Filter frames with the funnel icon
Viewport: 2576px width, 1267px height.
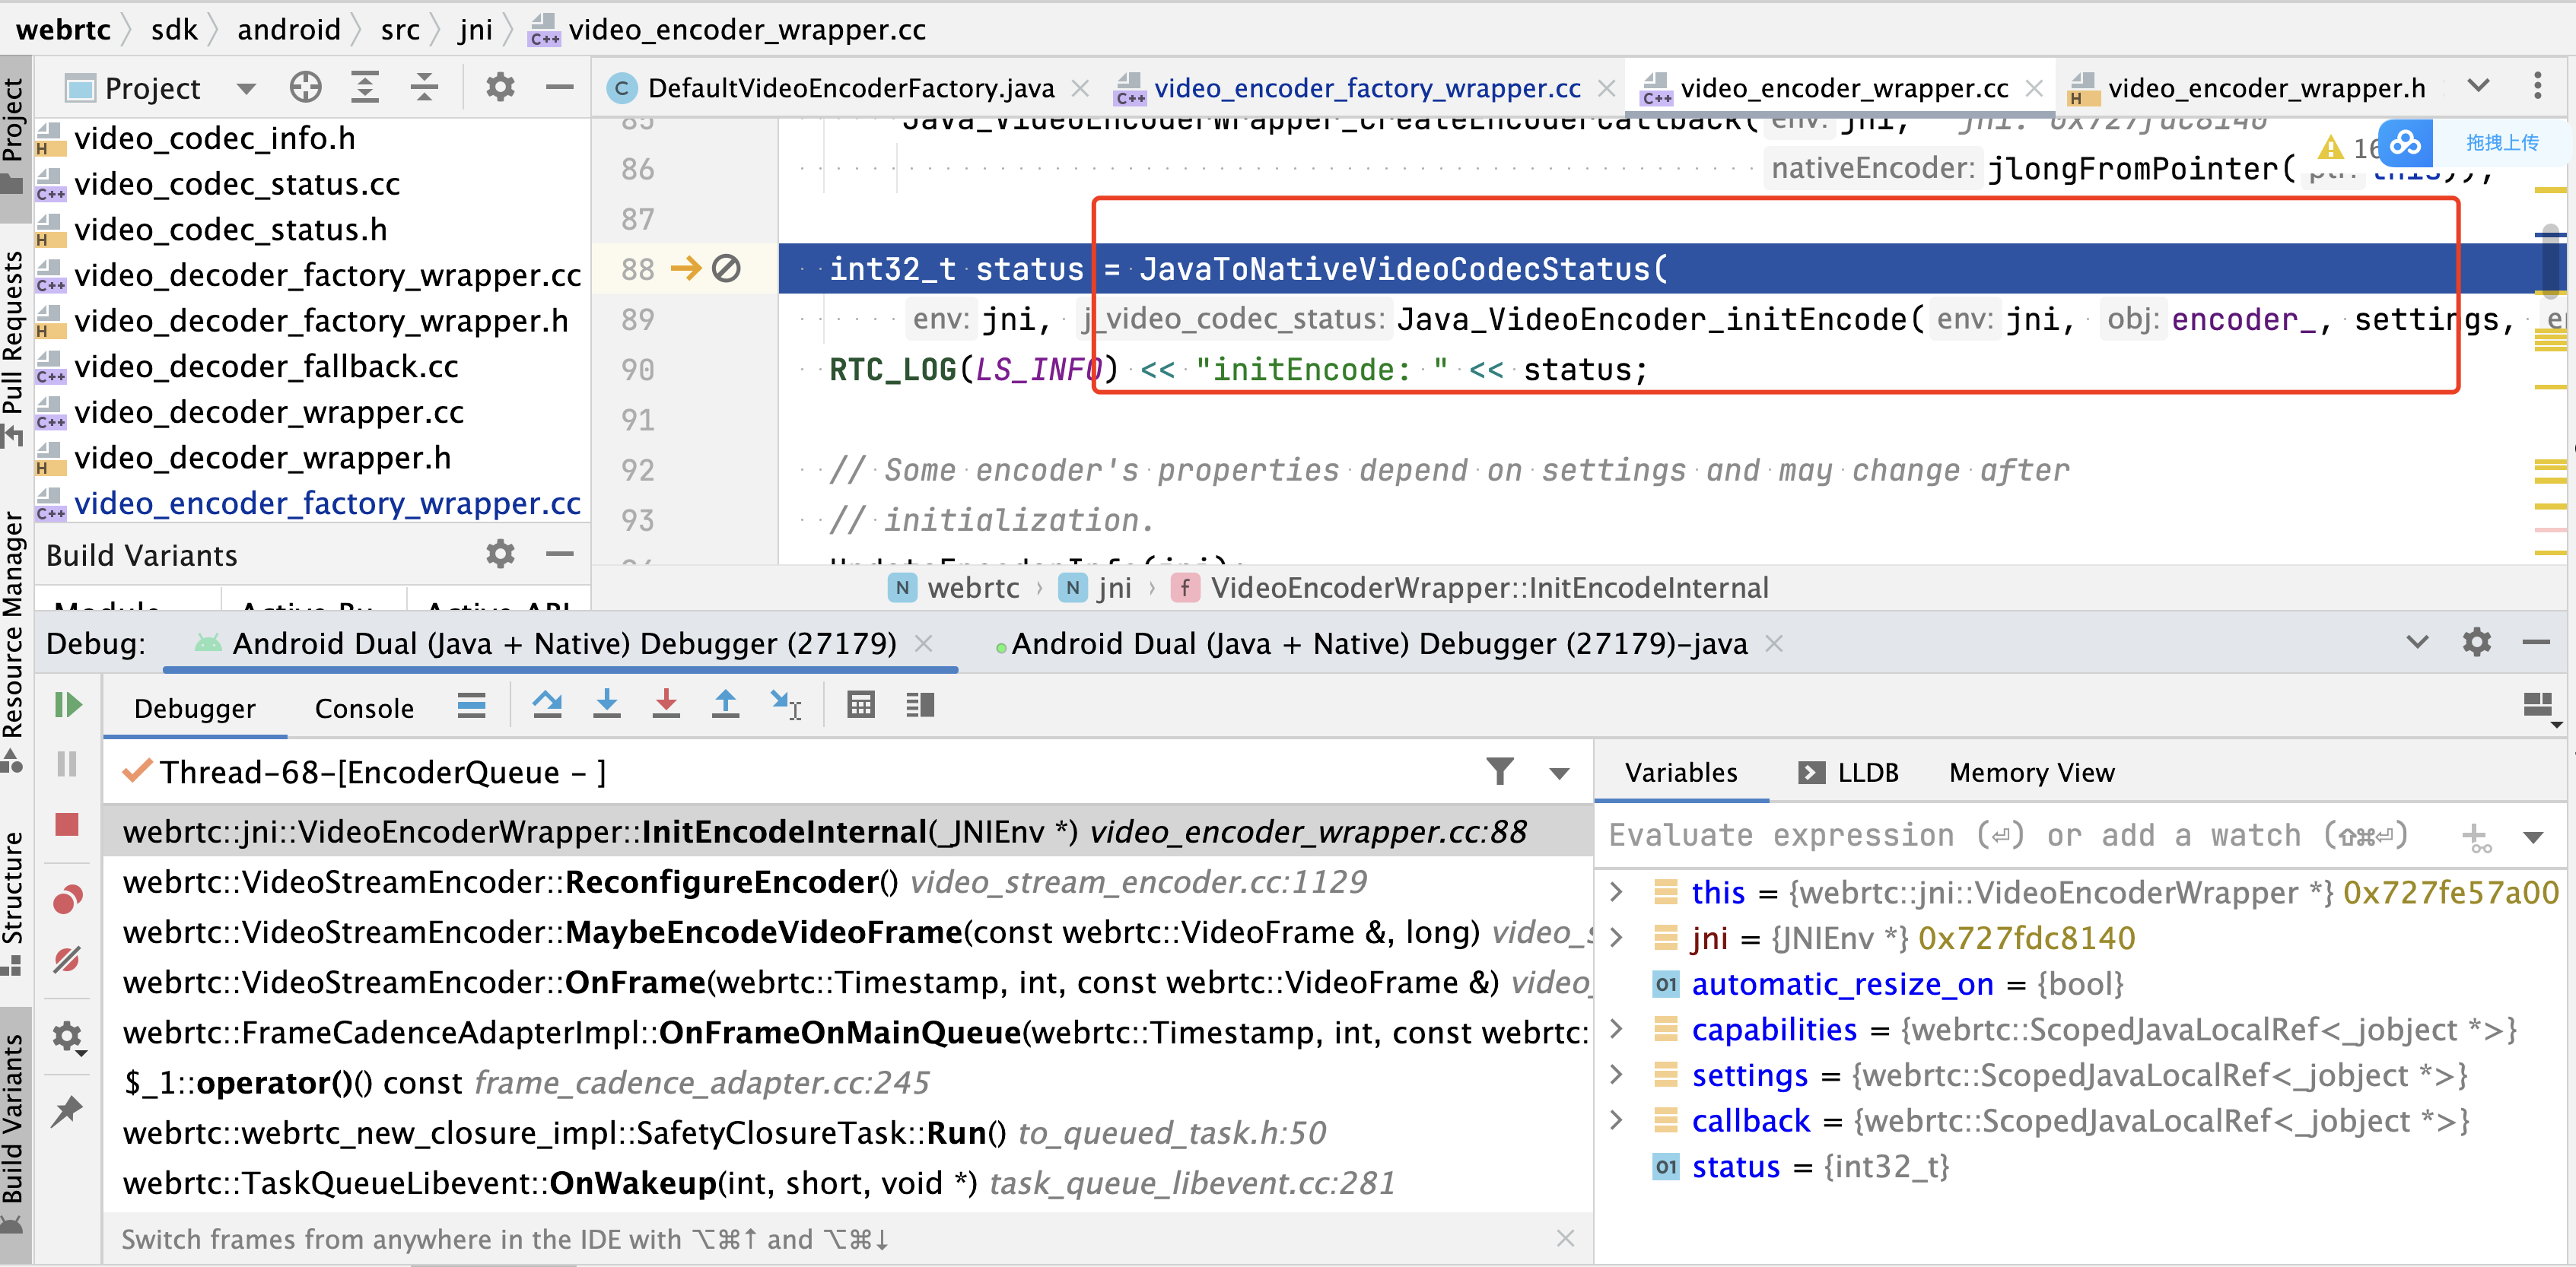click(x=1500, y=772)
